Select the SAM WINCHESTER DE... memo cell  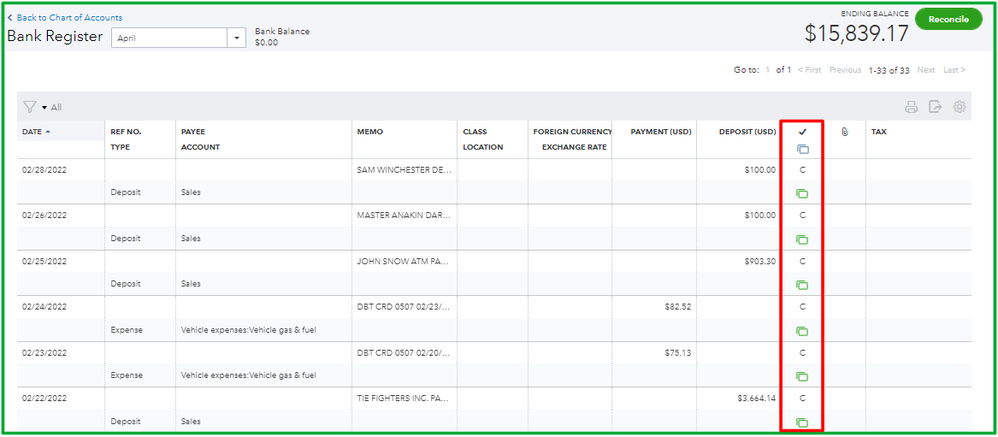(404, 170)
